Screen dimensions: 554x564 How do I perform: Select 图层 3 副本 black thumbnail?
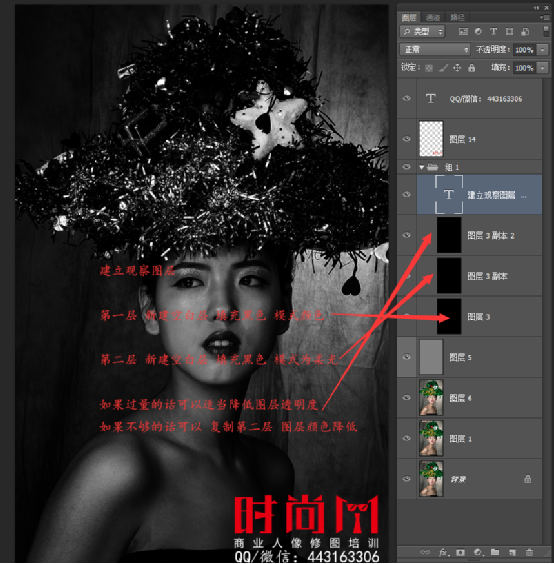point(449,276)
